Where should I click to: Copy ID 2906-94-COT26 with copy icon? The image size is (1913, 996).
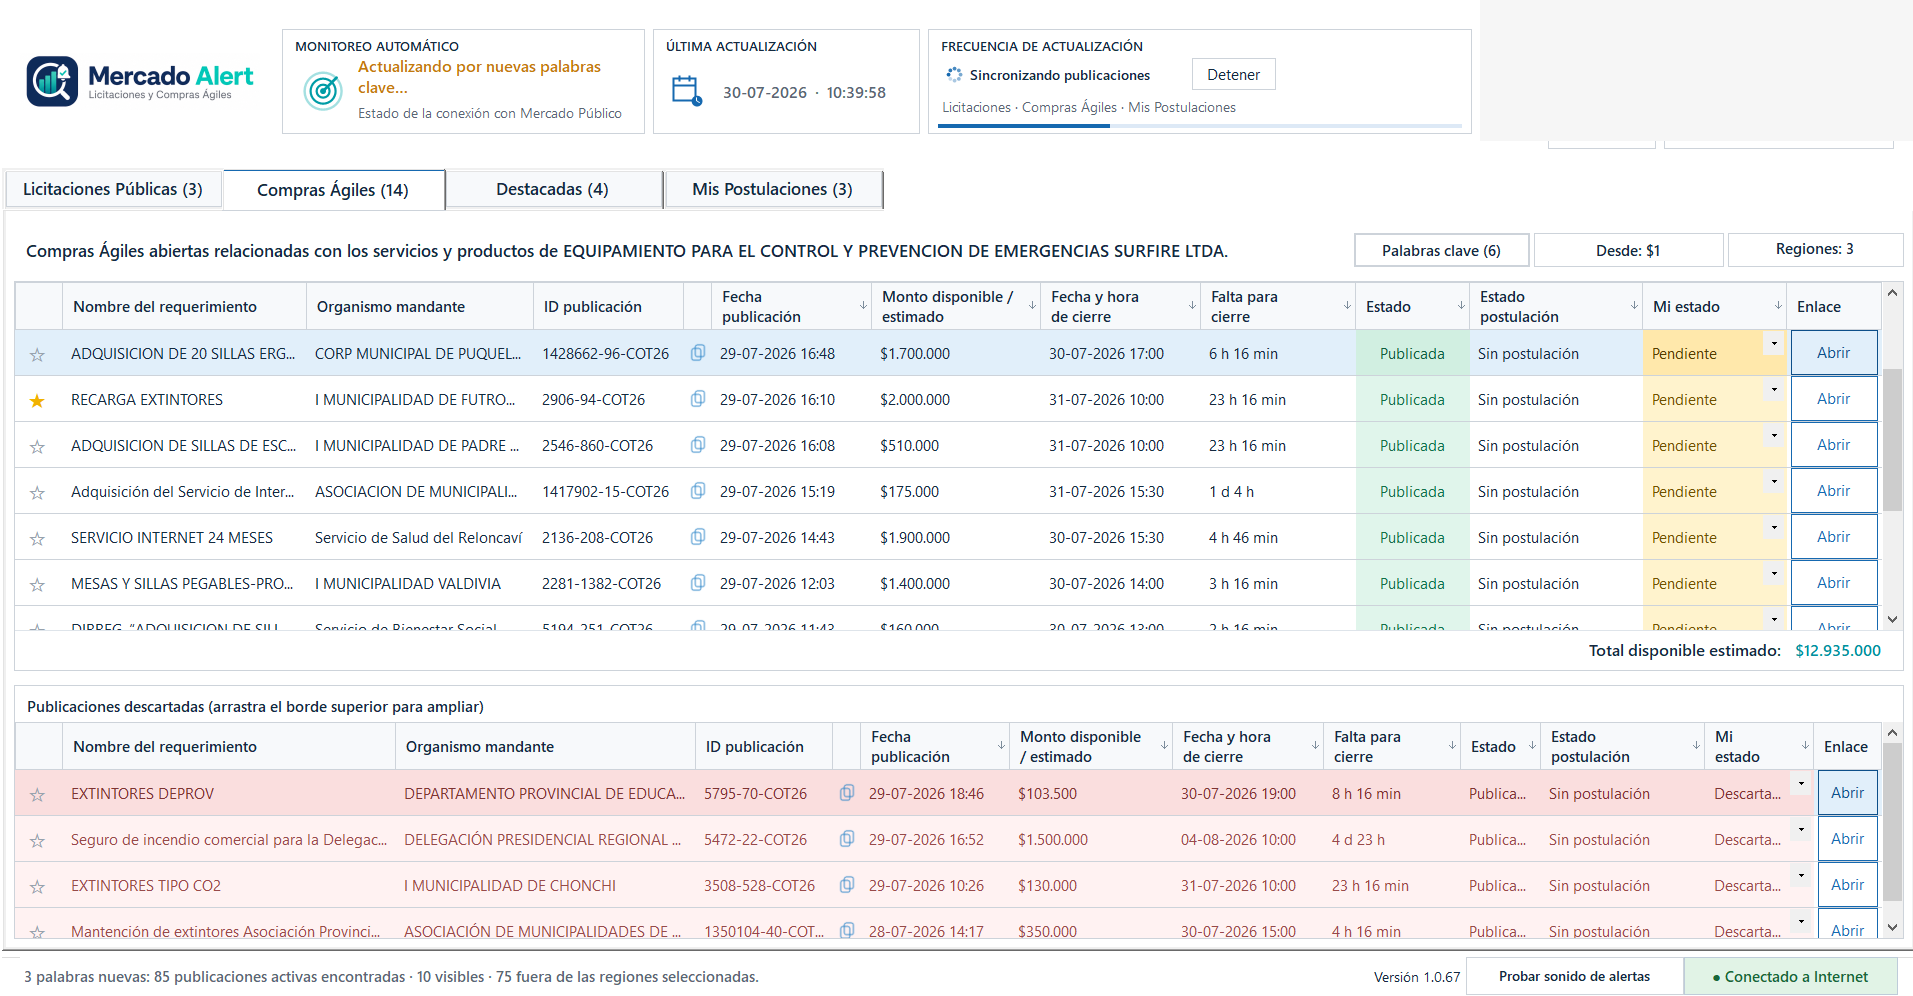pos(698,399)
